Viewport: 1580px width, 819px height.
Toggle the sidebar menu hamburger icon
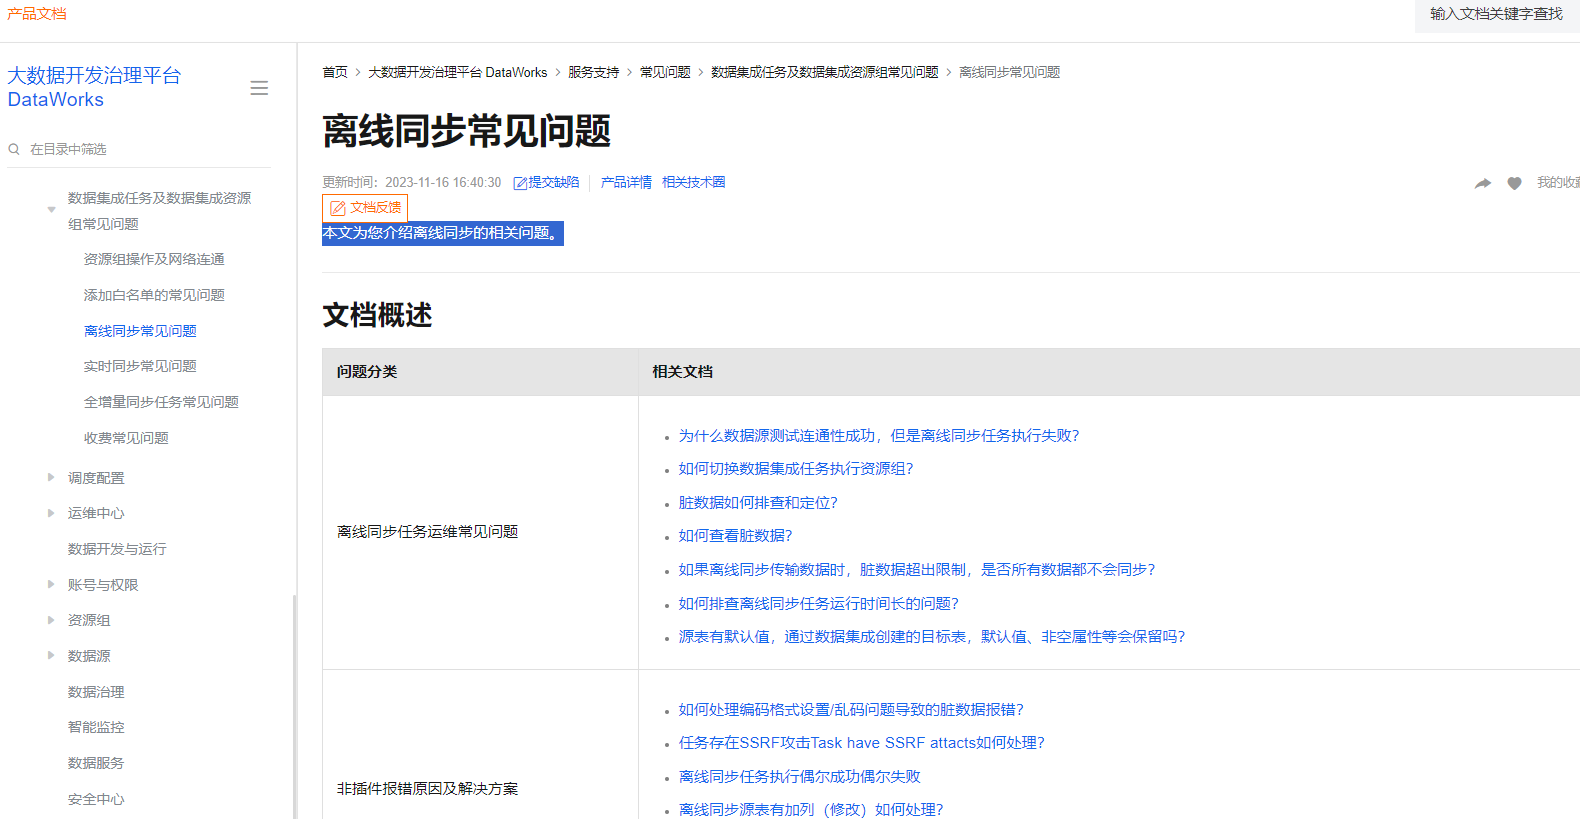259,88
